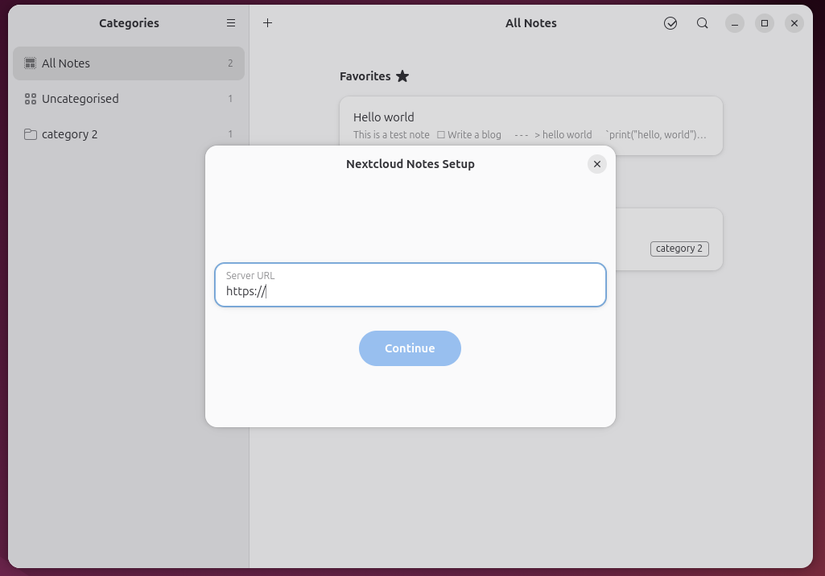Open the hamburger menu in Categories header
The width and height of the screenshot is (825, 576).
[x=230, y=23]
